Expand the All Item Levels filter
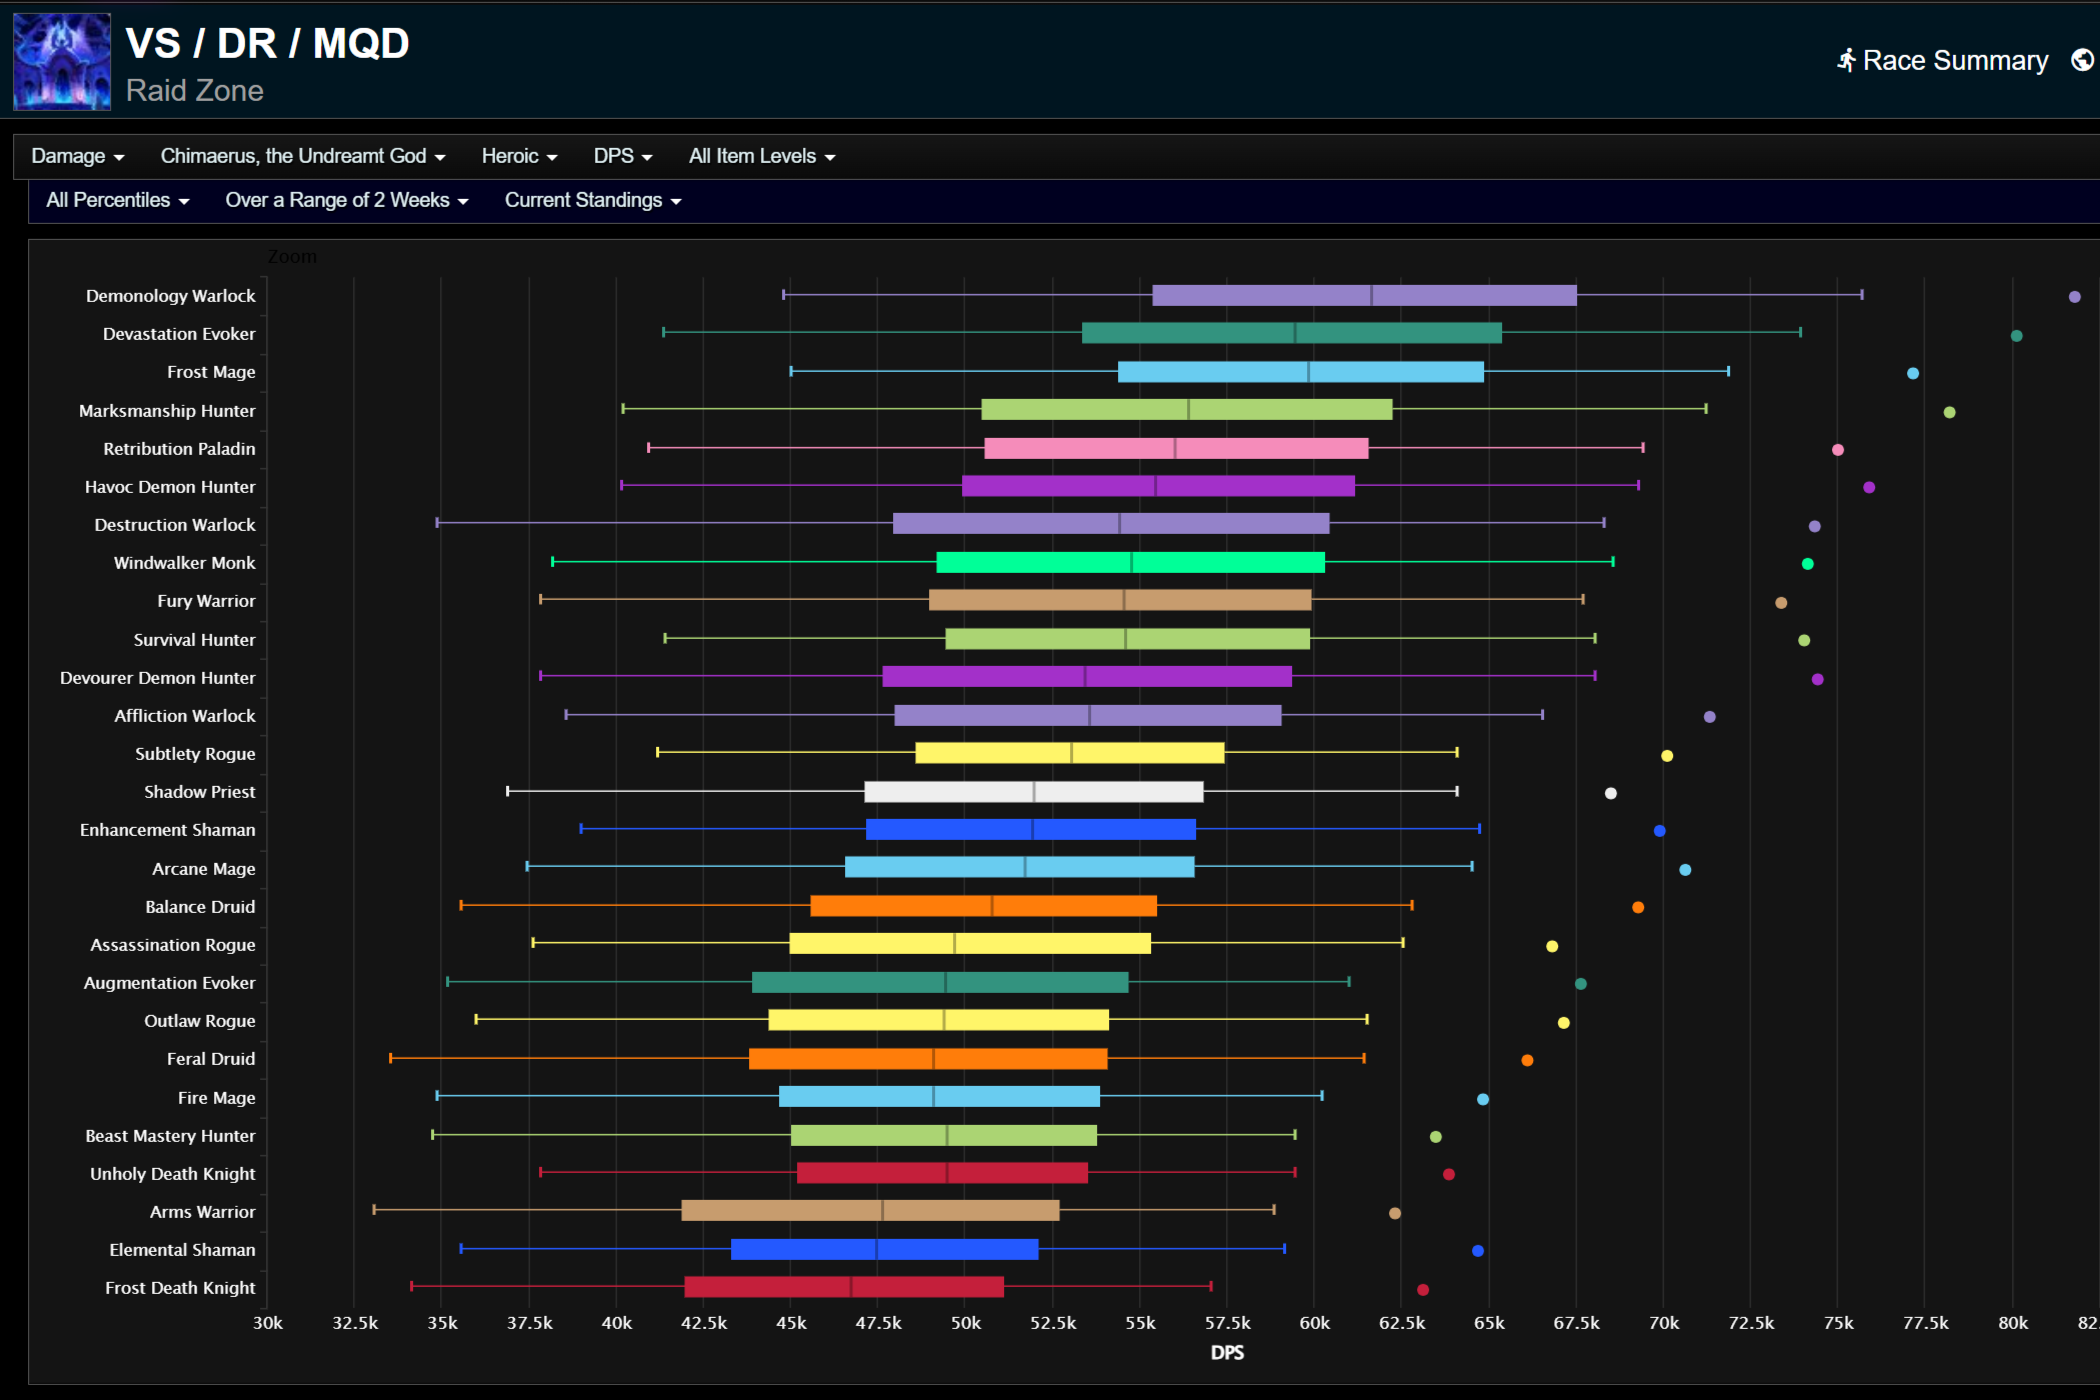This screenshot has height=1400, width=2100. point(761,156)
